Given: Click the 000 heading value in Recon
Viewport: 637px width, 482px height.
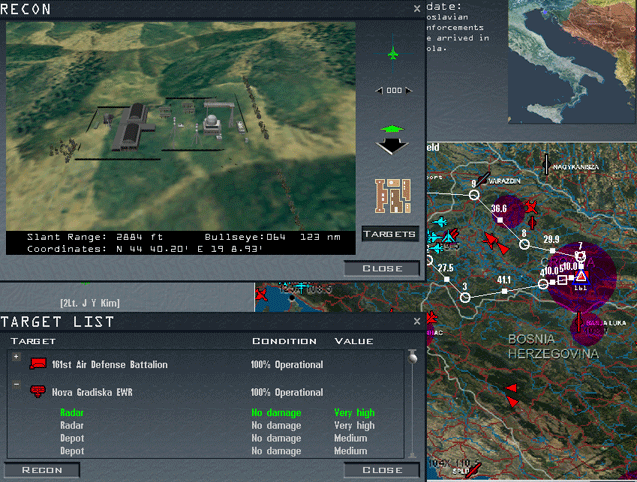Looking at the screenshot, I should (394, 90).
